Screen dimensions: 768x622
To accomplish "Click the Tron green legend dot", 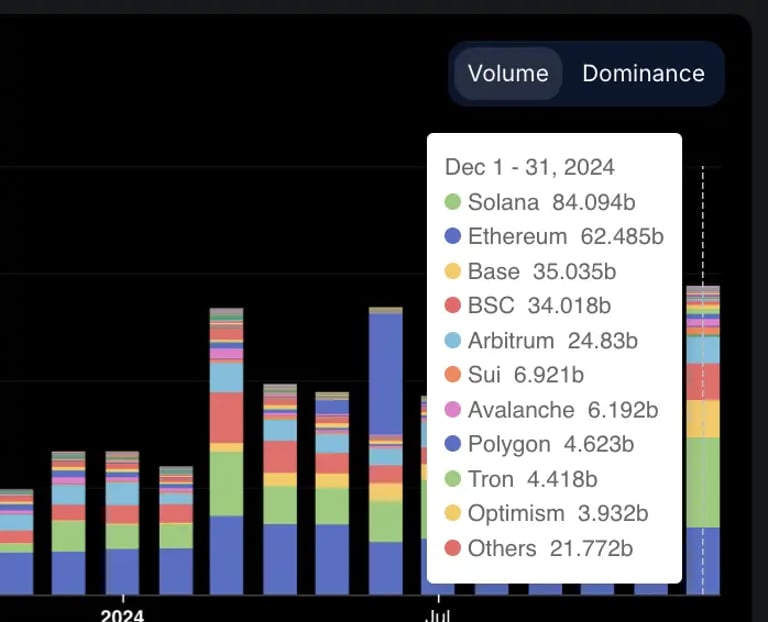I will click(453, 478).
